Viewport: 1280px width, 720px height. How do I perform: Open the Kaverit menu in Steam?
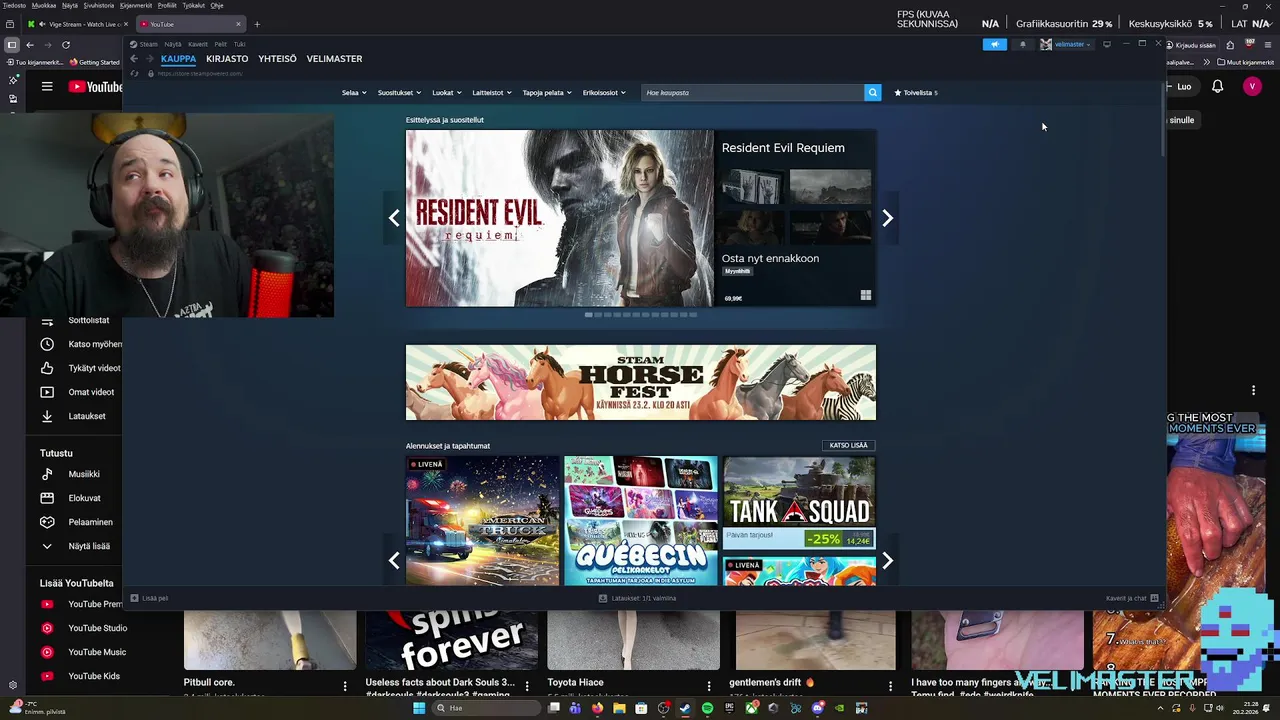point(198,44)
